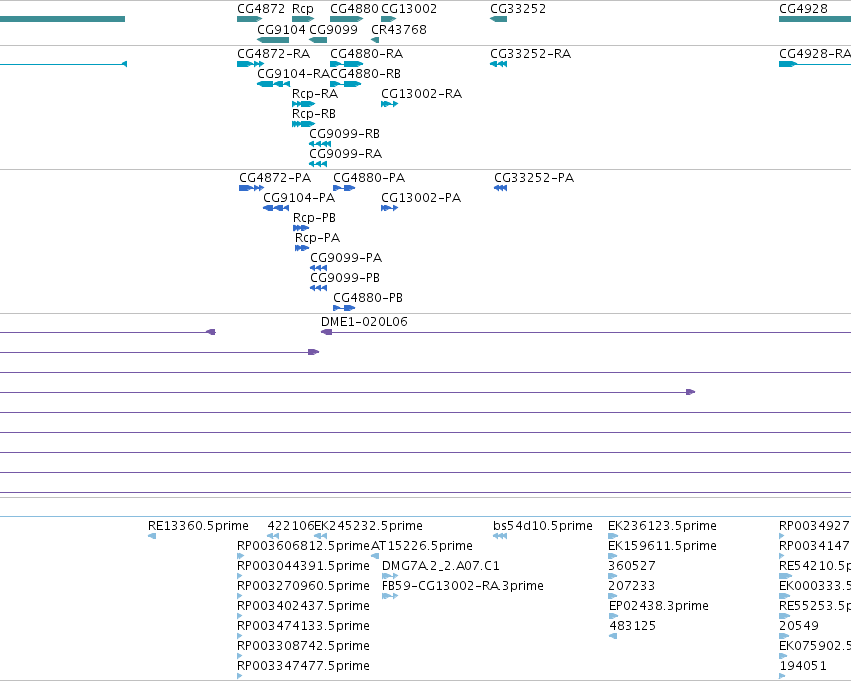Open the RP003308742.5prime EST label
Image resolution: width=851 pixels, height=681 pixels.
[x=303, y=646]
